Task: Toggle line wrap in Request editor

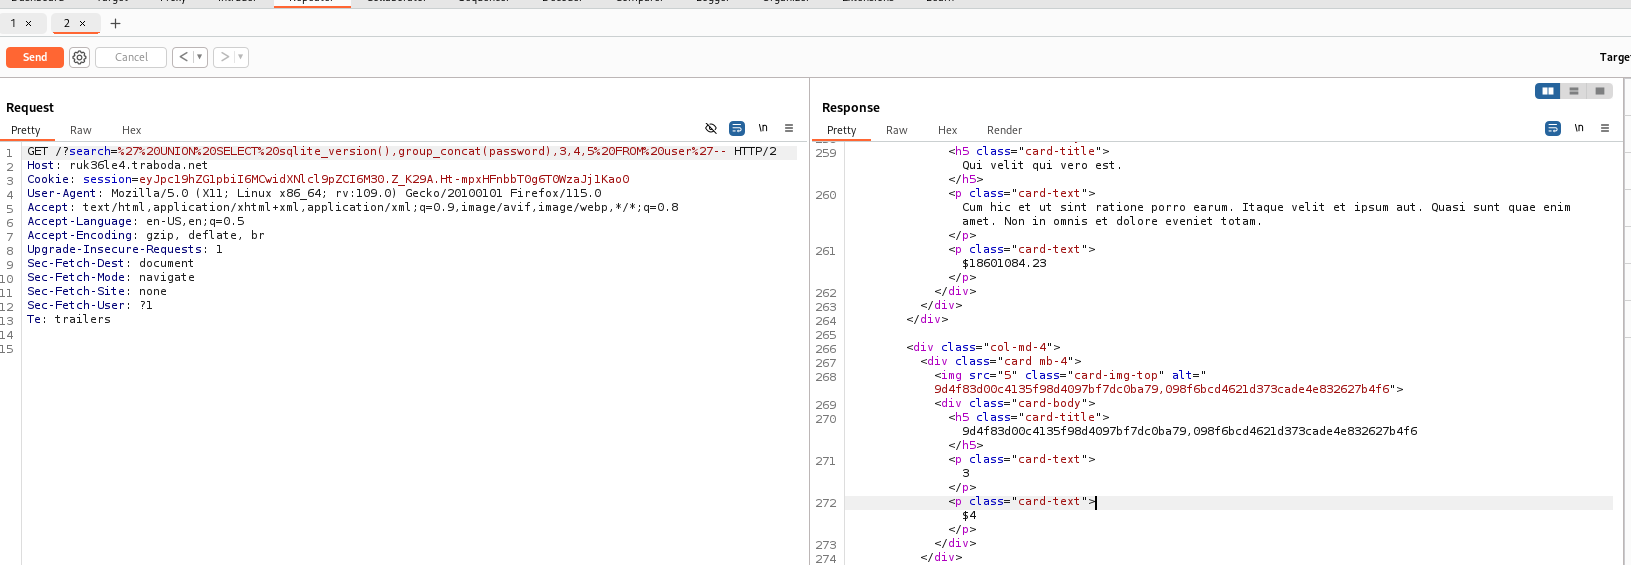Action: [x=737, y=128]
